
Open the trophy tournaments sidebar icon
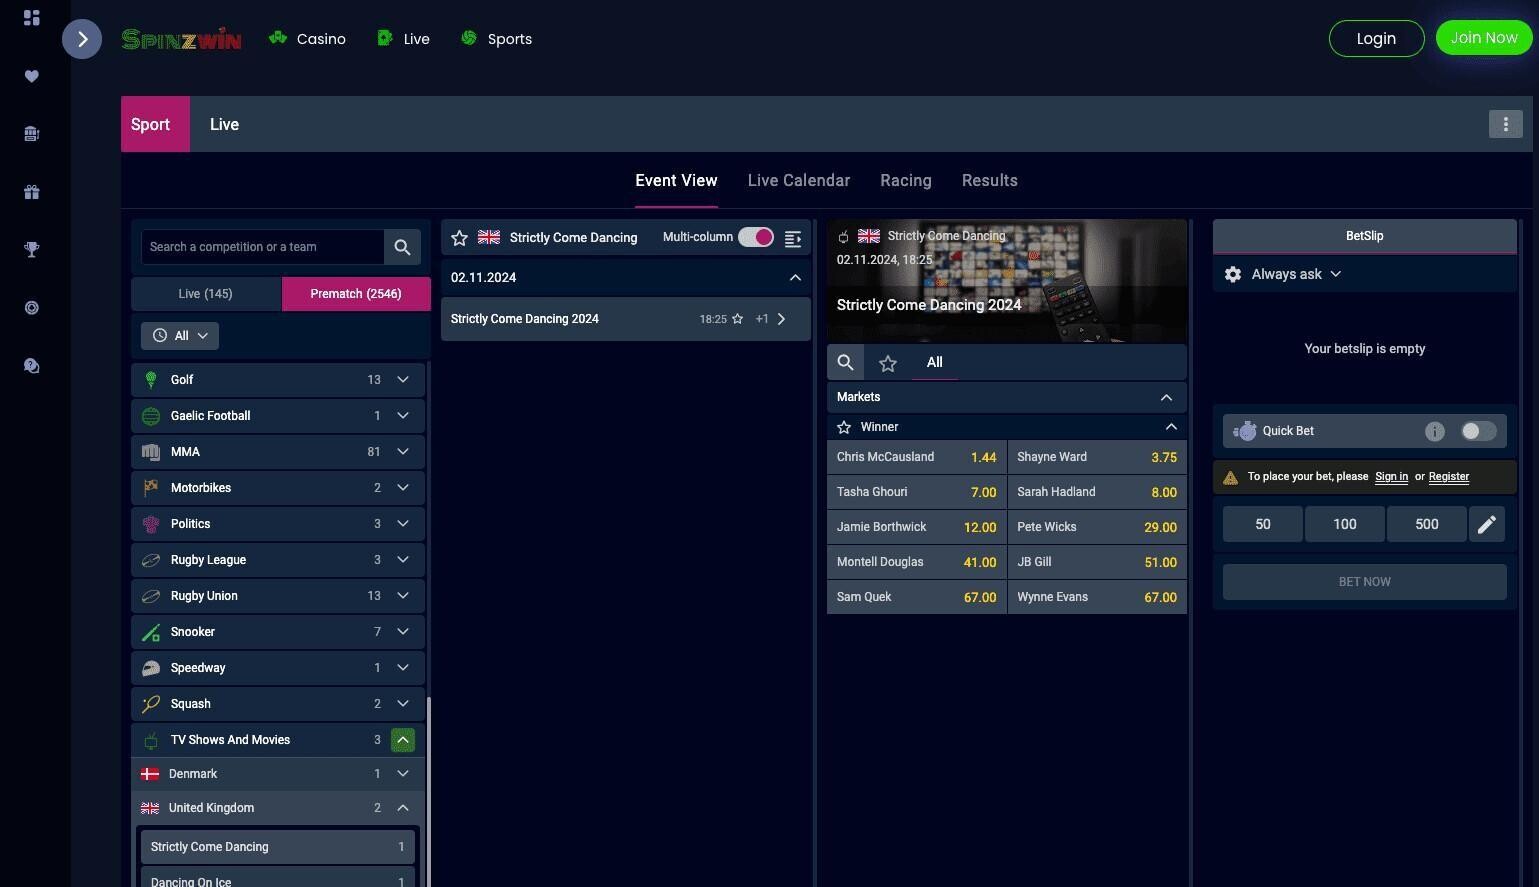32,250
